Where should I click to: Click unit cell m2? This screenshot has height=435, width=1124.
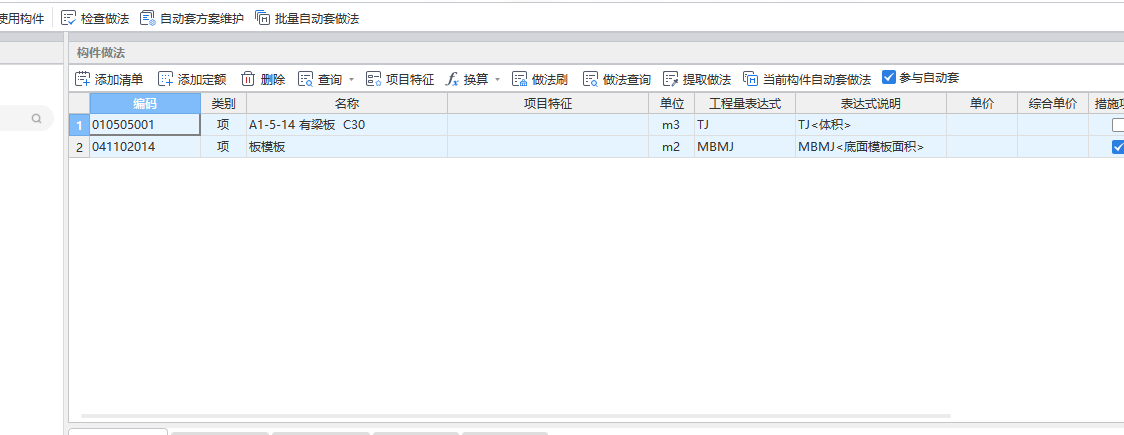[x=672, y=147]
